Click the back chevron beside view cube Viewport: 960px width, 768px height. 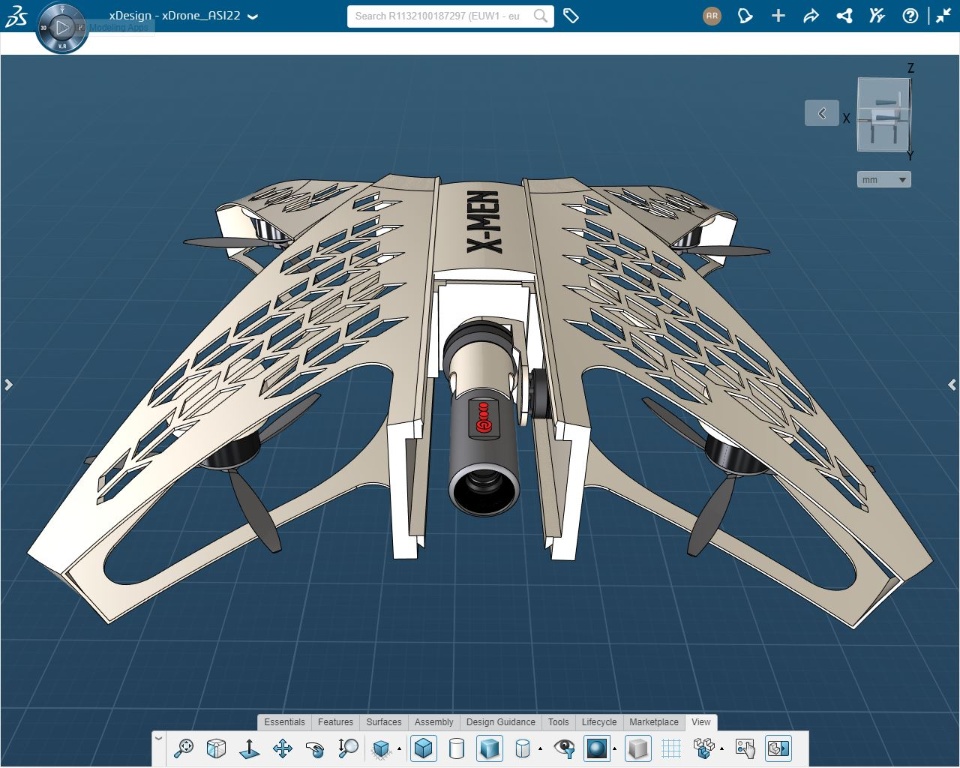[822, 113]
